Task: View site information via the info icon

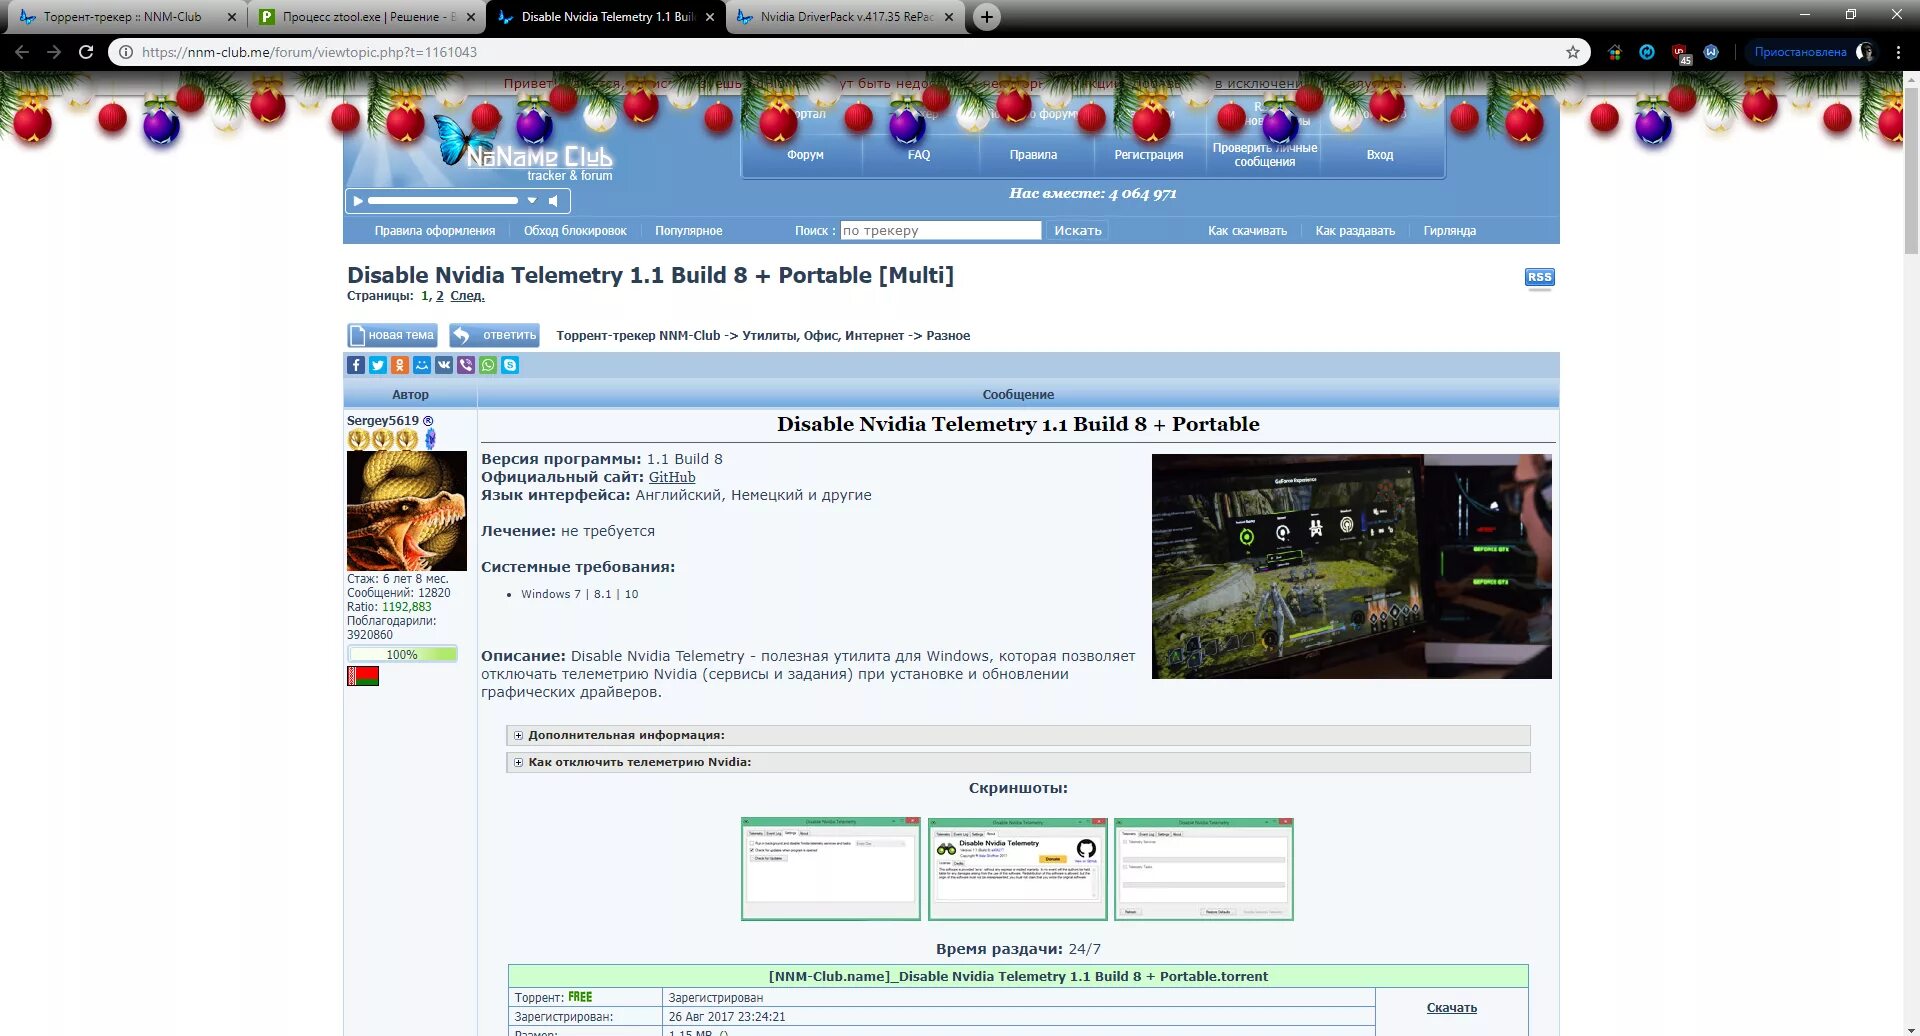Action: click(x=126, y=52)
